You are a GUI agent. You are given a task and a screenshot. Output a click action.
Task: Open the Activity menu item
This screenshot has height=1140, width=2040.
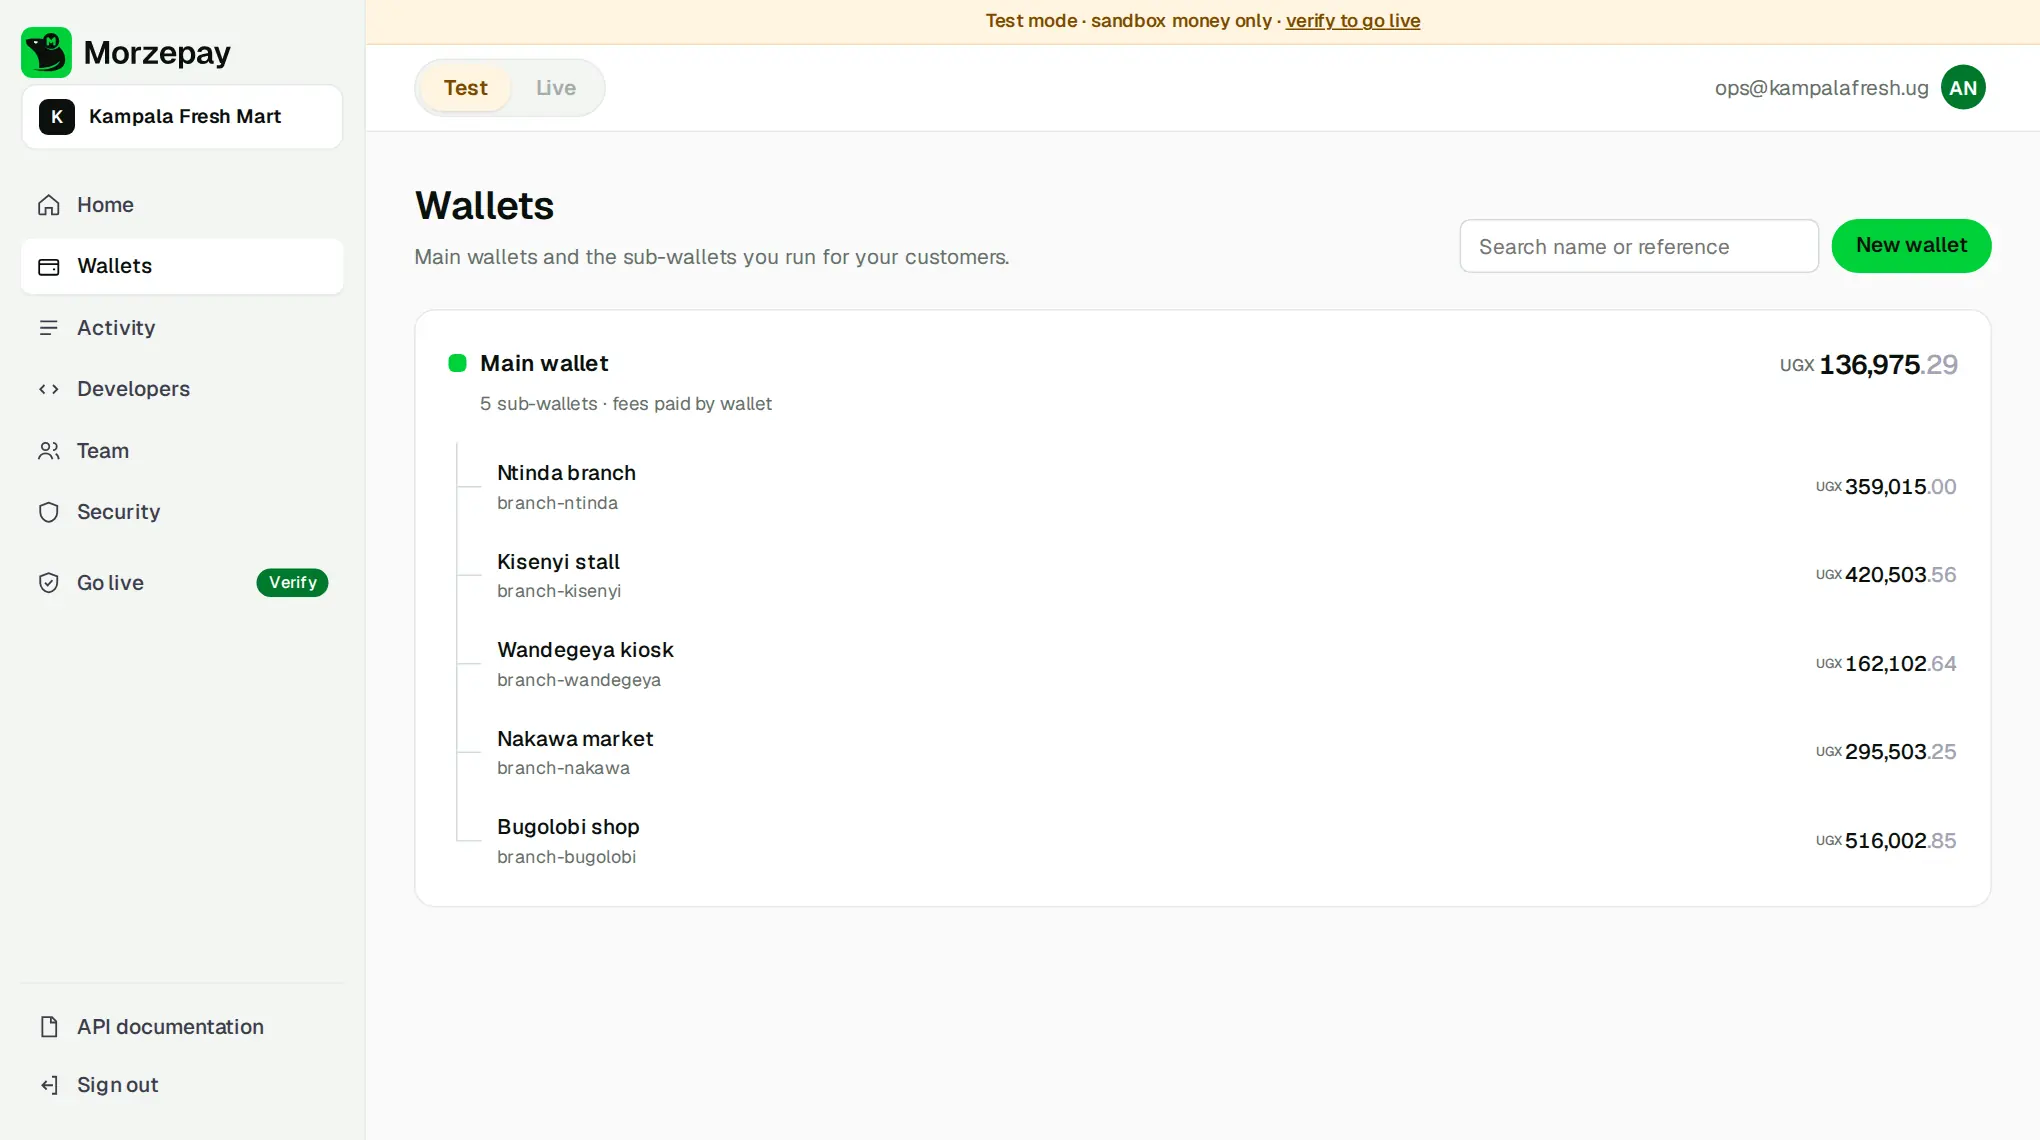(182, 328)
